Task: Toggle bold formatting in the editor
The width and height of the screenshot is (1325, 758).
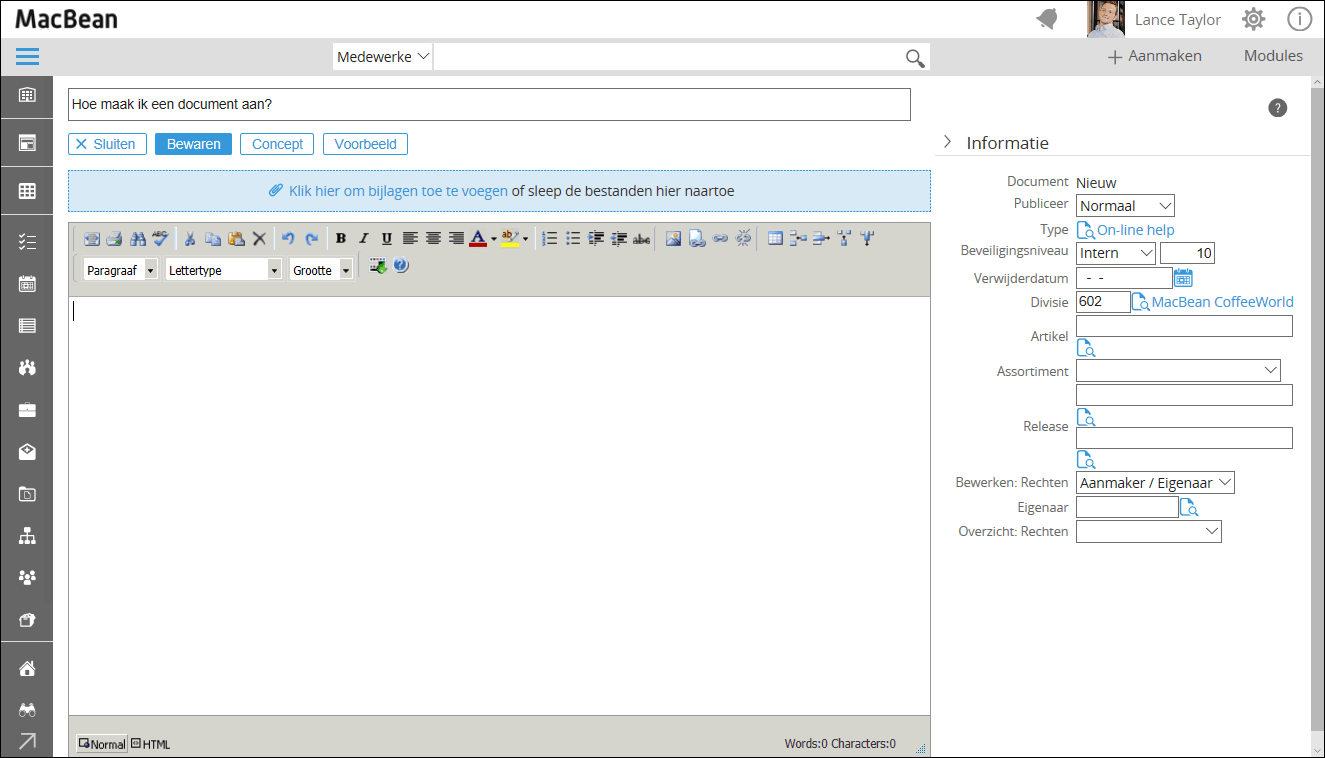Action: 340,238
